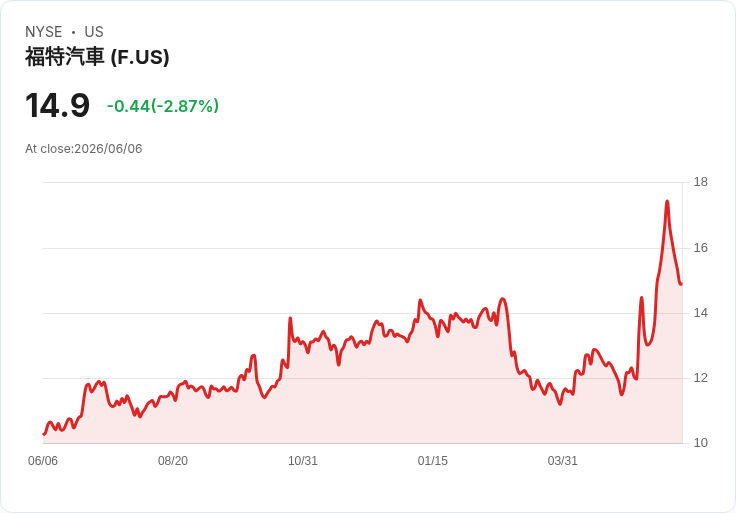Click the -0.44(-2.87%) change figure
This screenshot has height=513, width=736.
click(x=163, y=106)
